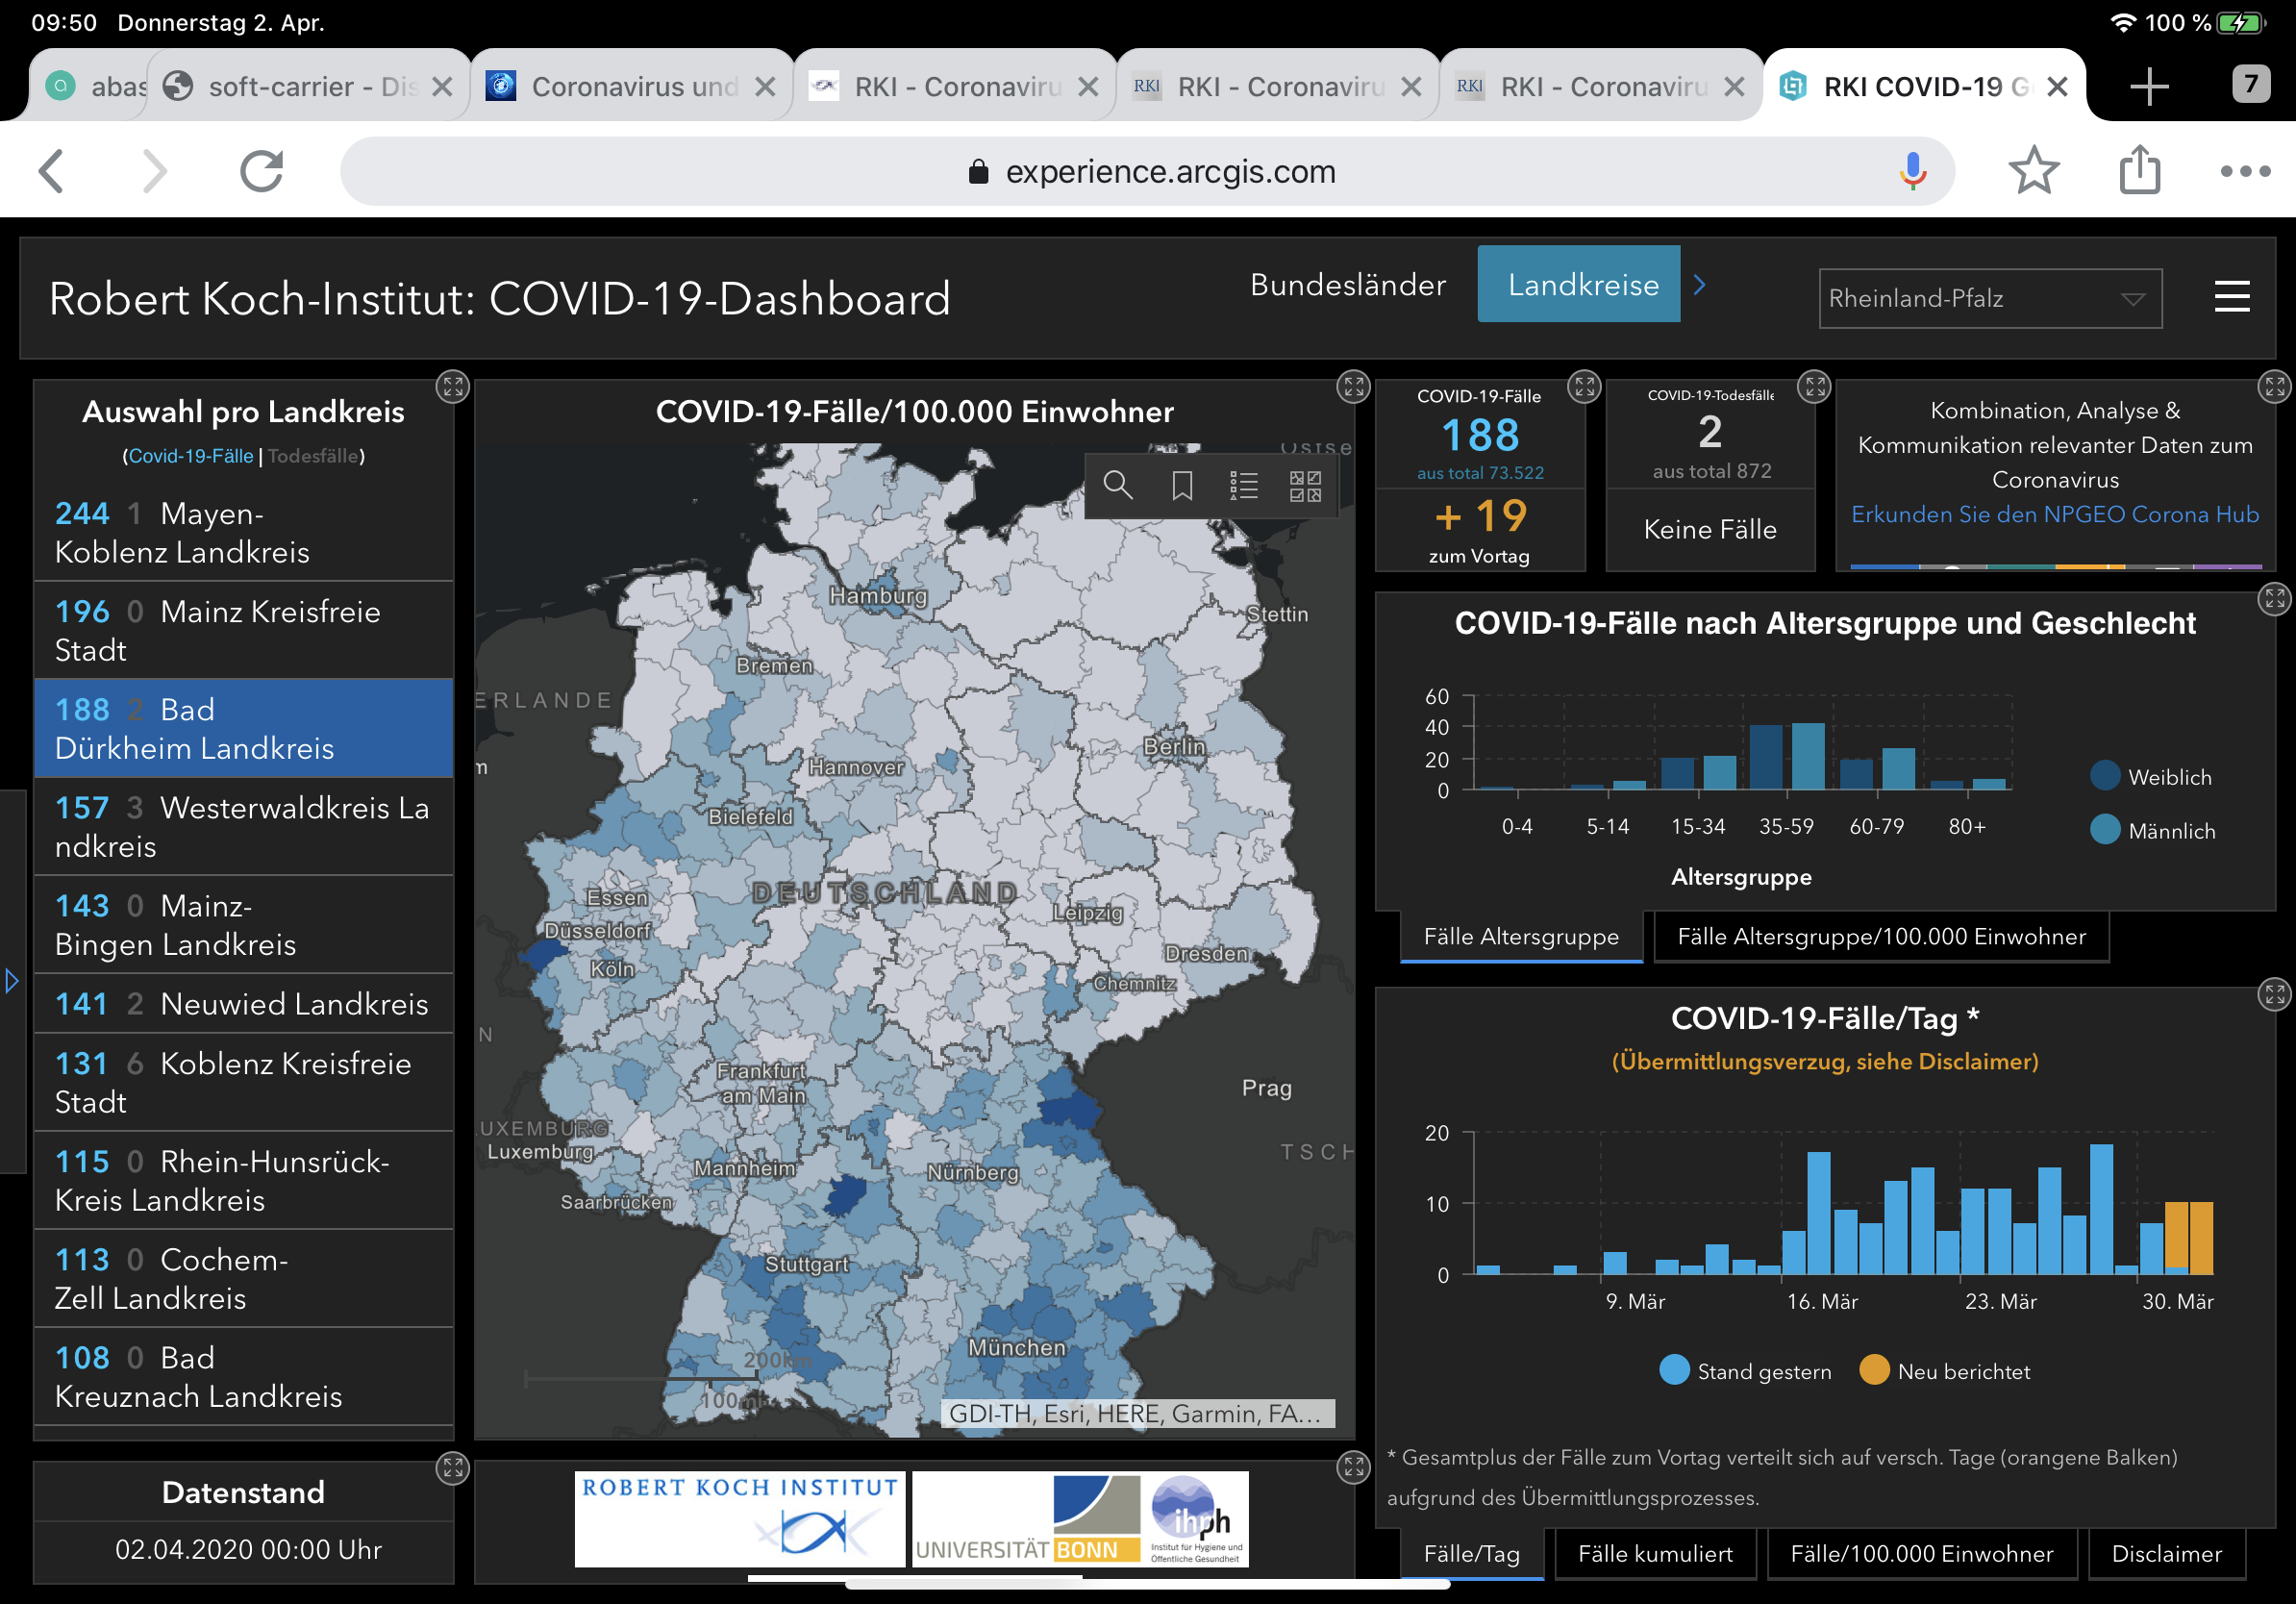The image size is (2296, 1604).
Task: Tap the browser share icon
Action: click(x=2139, y=171)
